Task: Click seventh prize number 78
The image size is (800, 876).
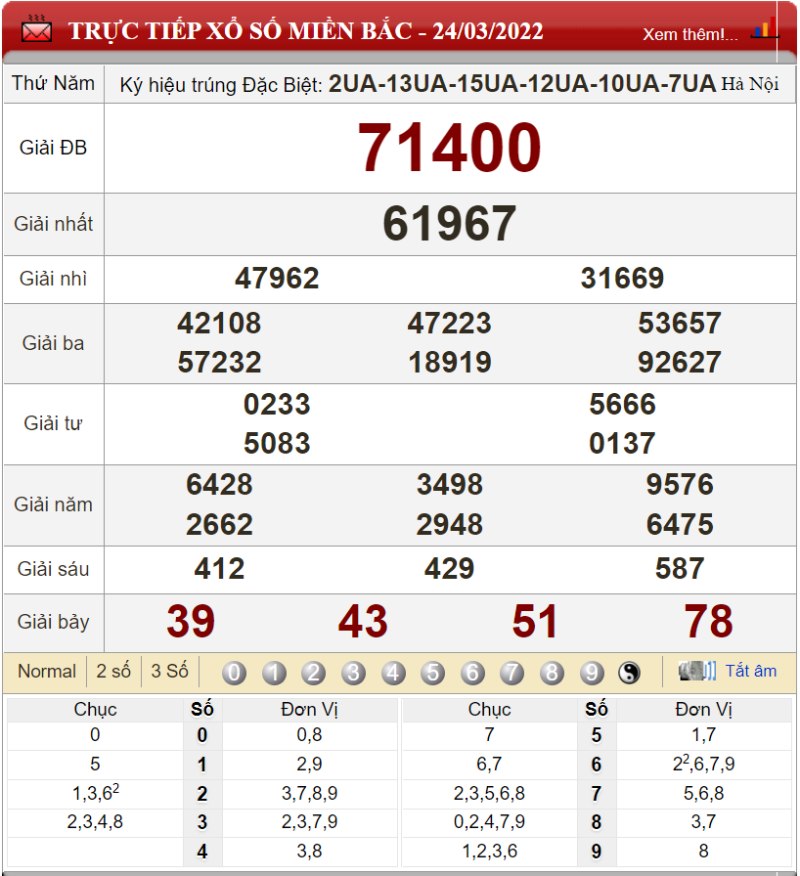Action: [708, 621]
